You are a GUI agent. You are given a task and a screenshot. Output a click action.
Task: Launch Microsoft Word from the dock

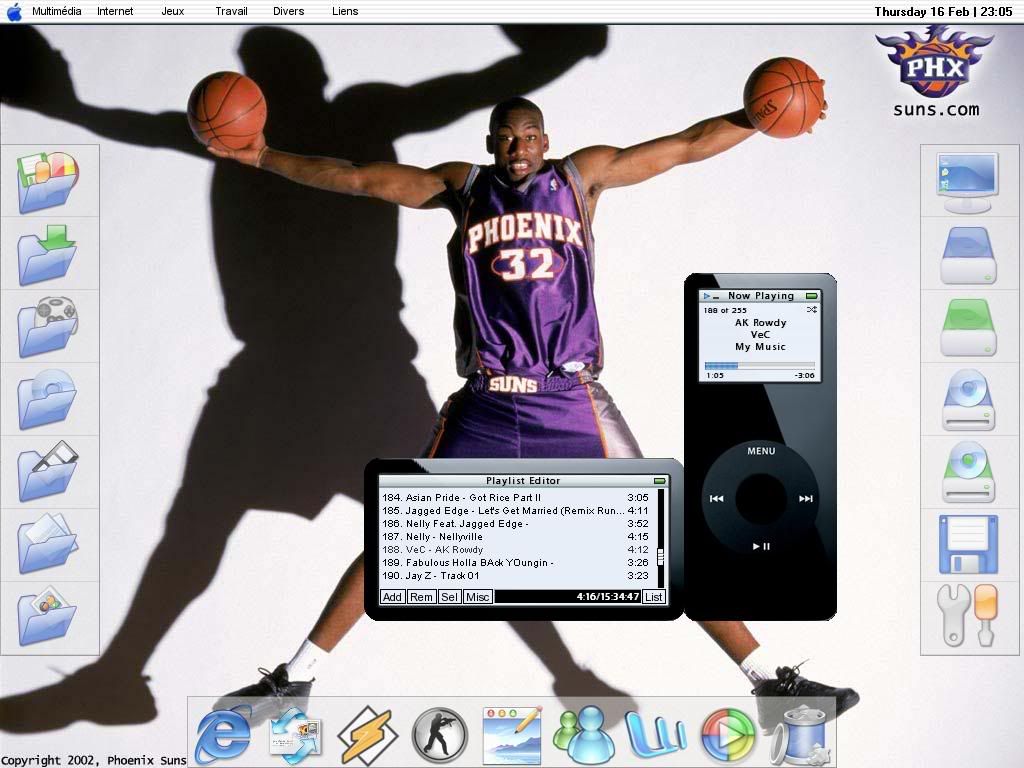[656, 735]
